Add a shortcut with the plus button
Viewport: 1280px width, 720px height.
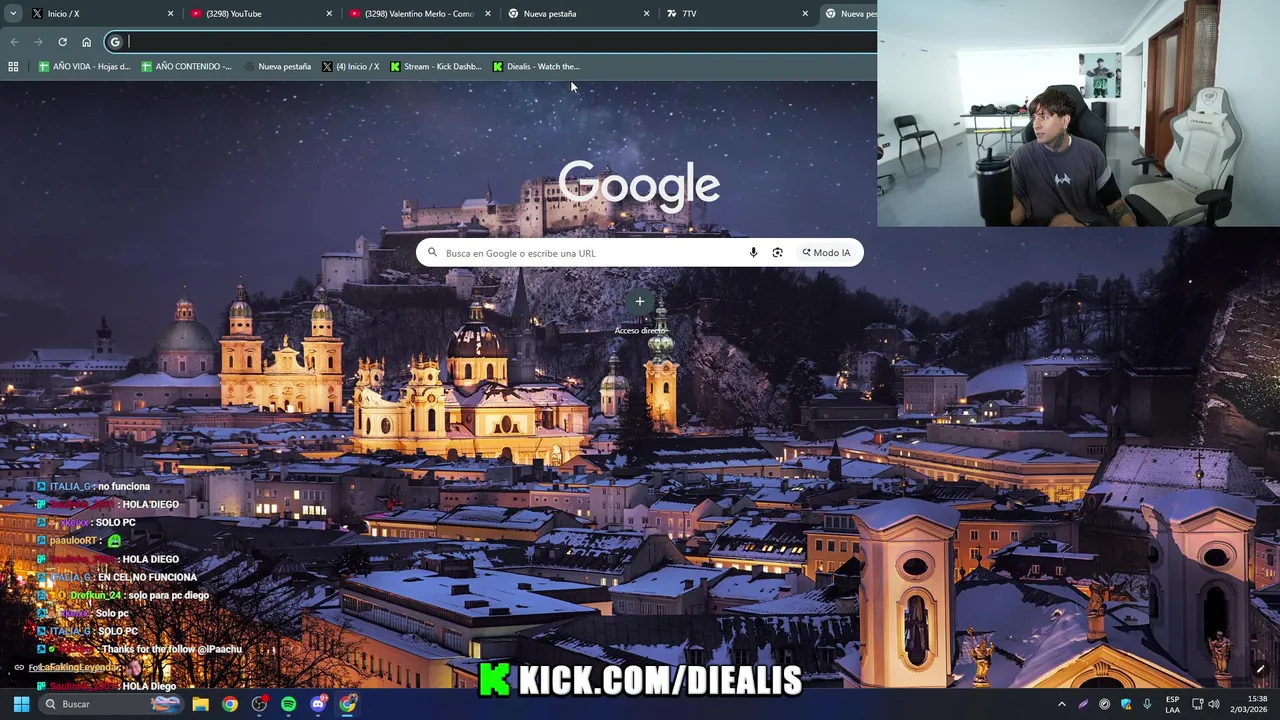coord(640,301)
